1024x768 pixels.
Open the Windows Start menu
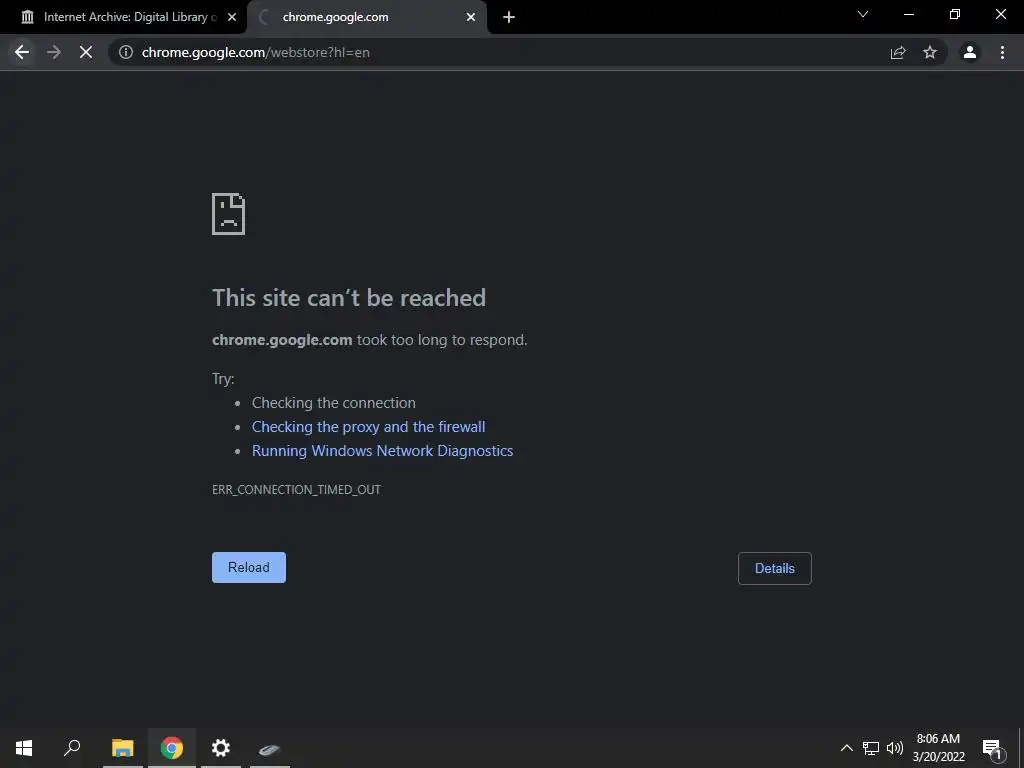(24, 748)
